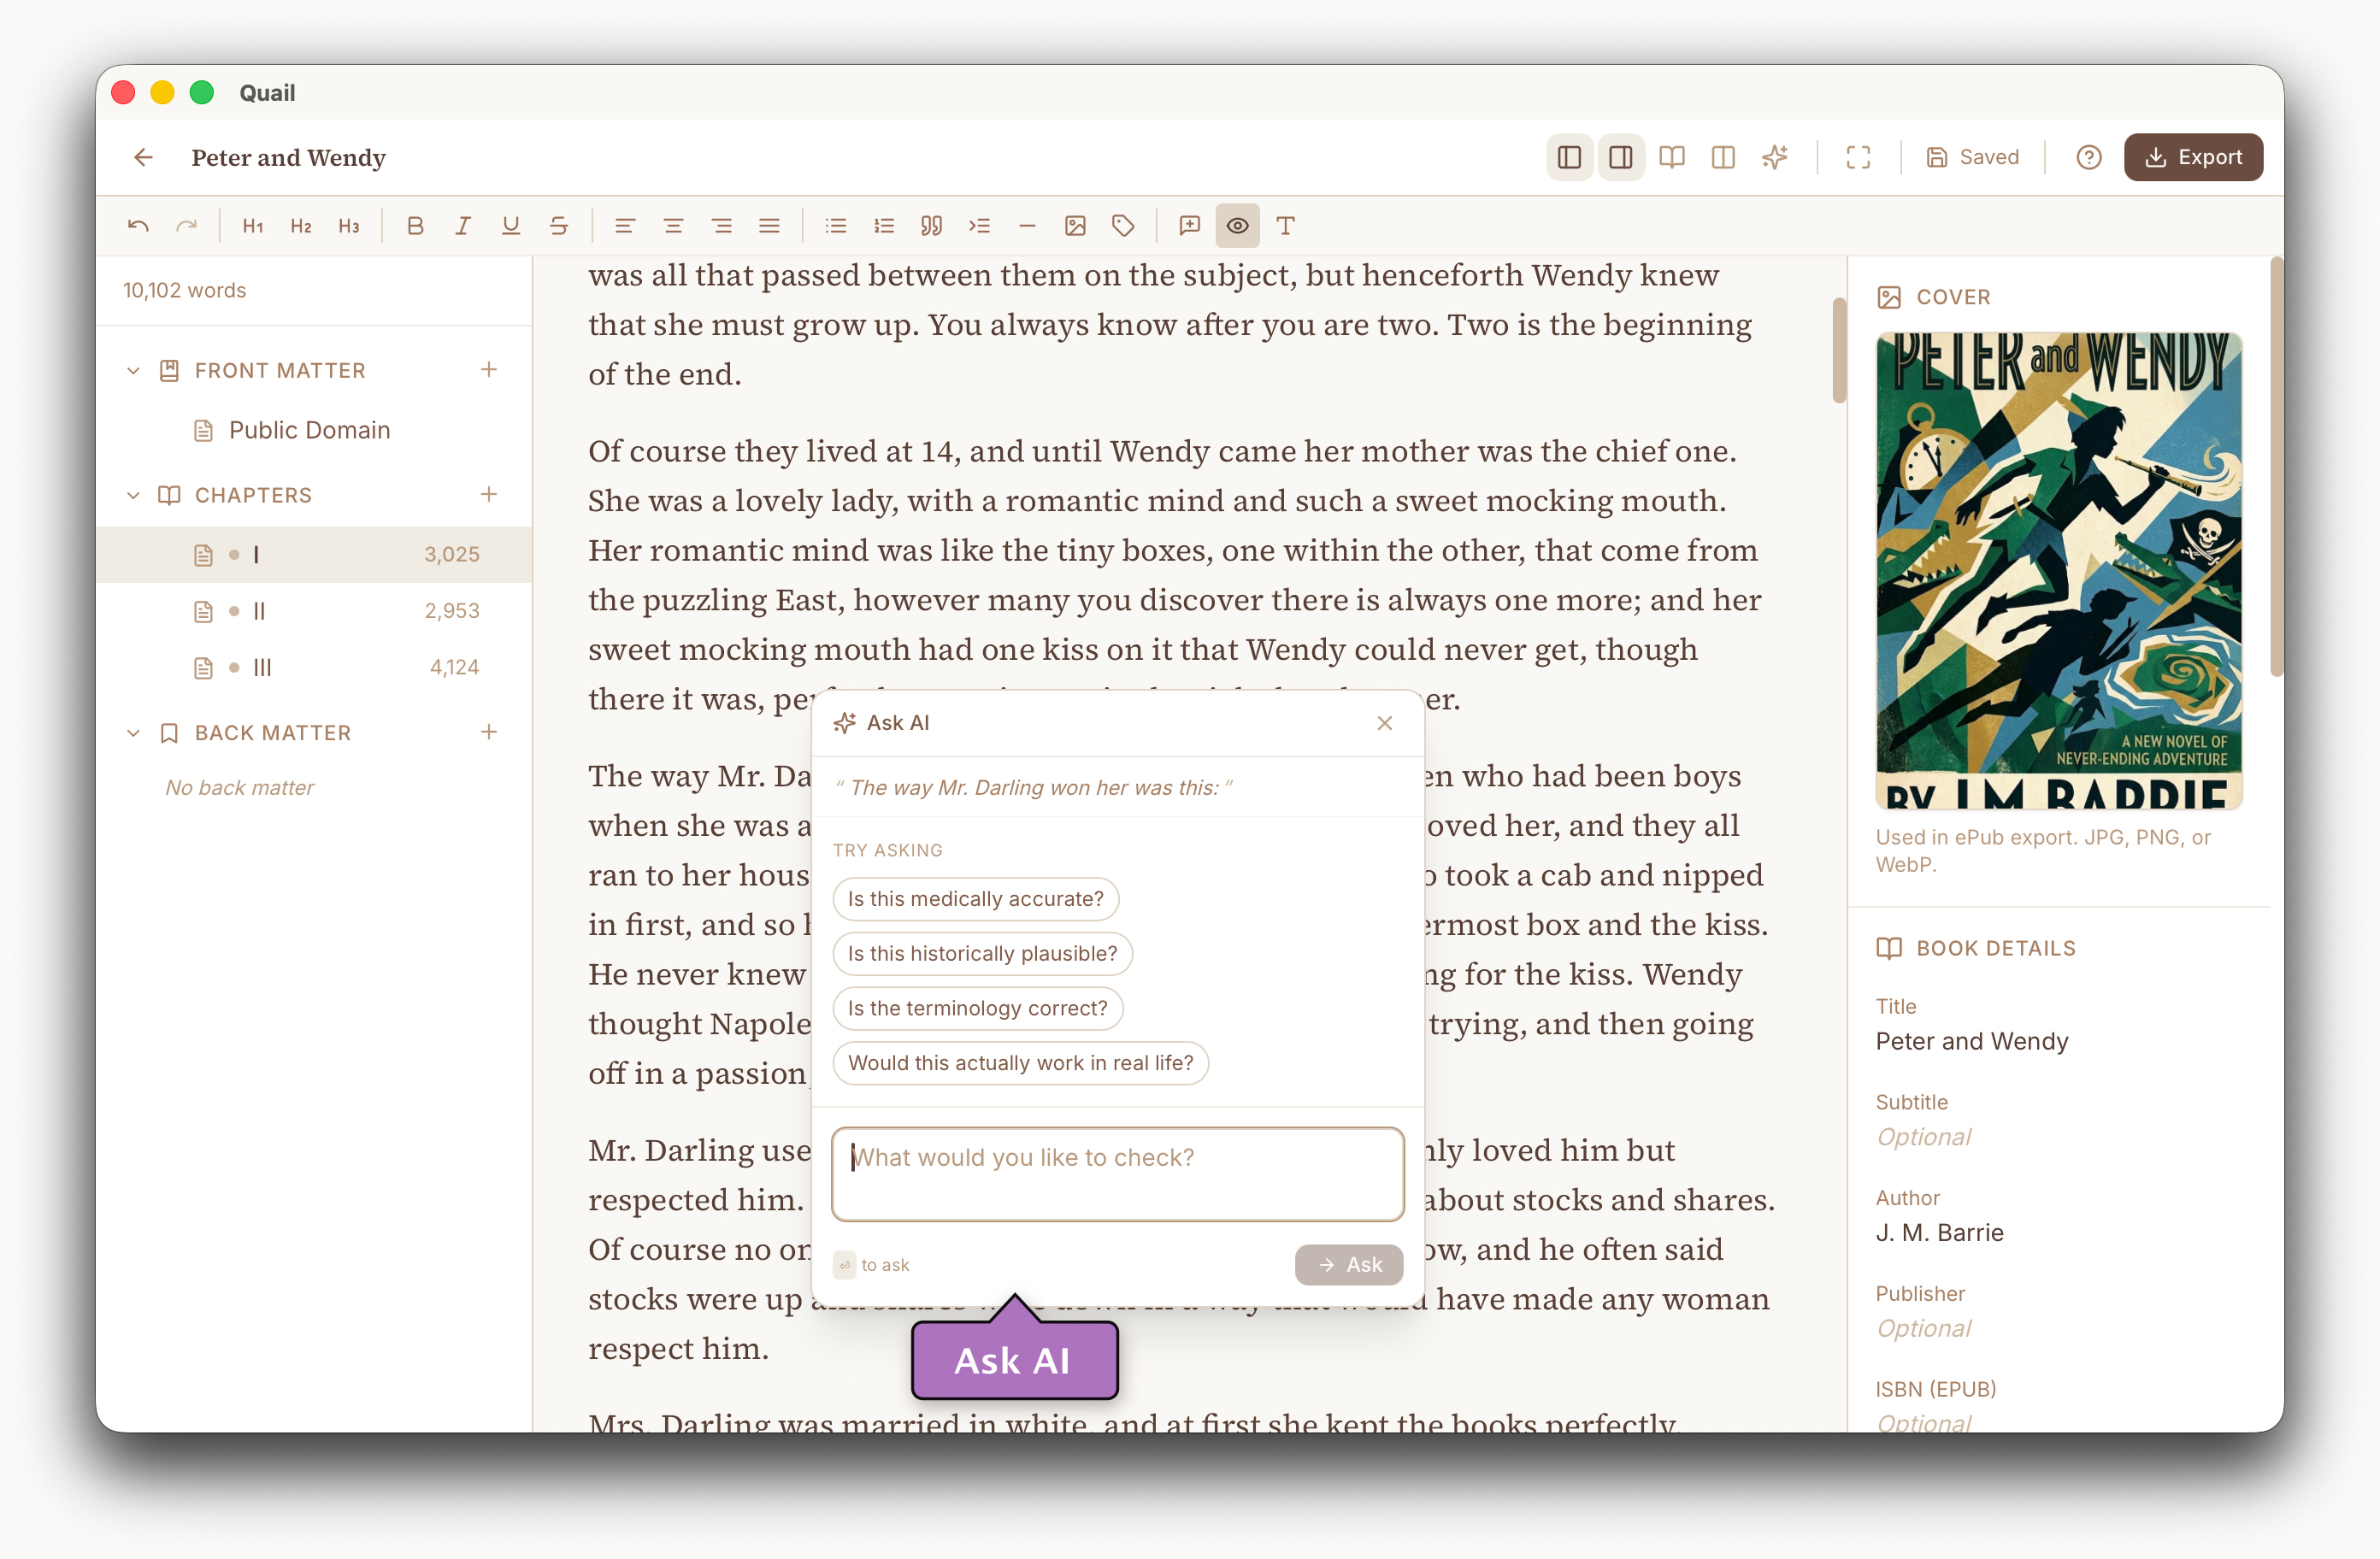
Task: Collapse the Front Matter section
Action: [133, 371]
